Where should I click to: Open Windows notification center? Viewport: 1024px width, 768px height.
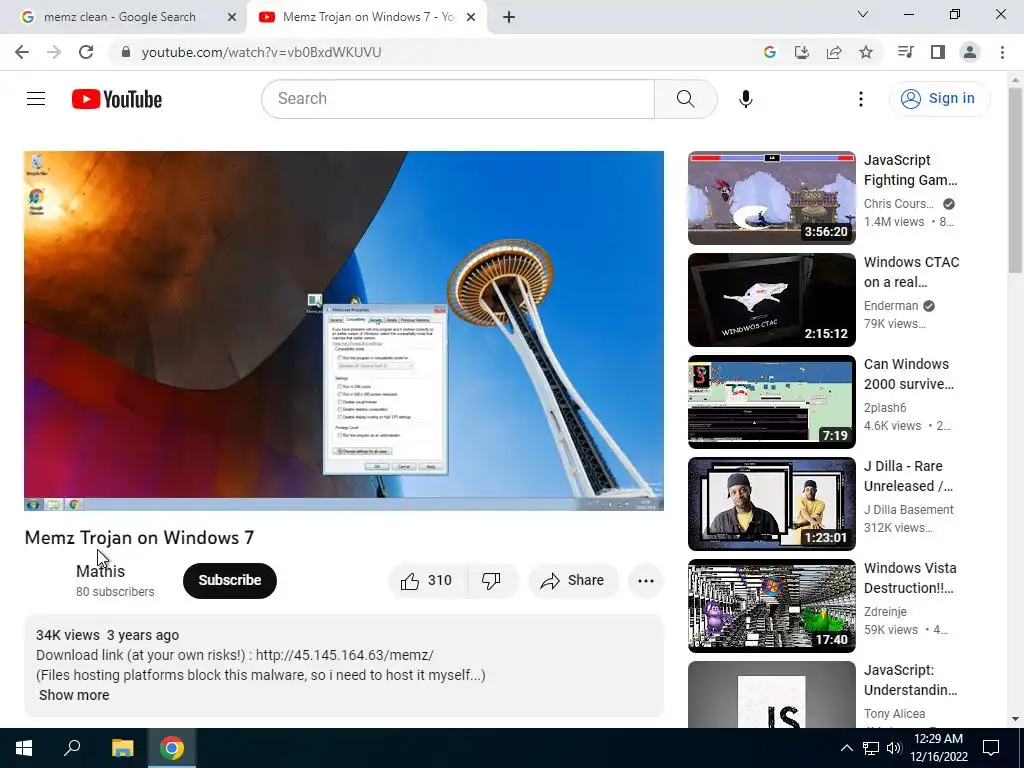tap(991, 748)
